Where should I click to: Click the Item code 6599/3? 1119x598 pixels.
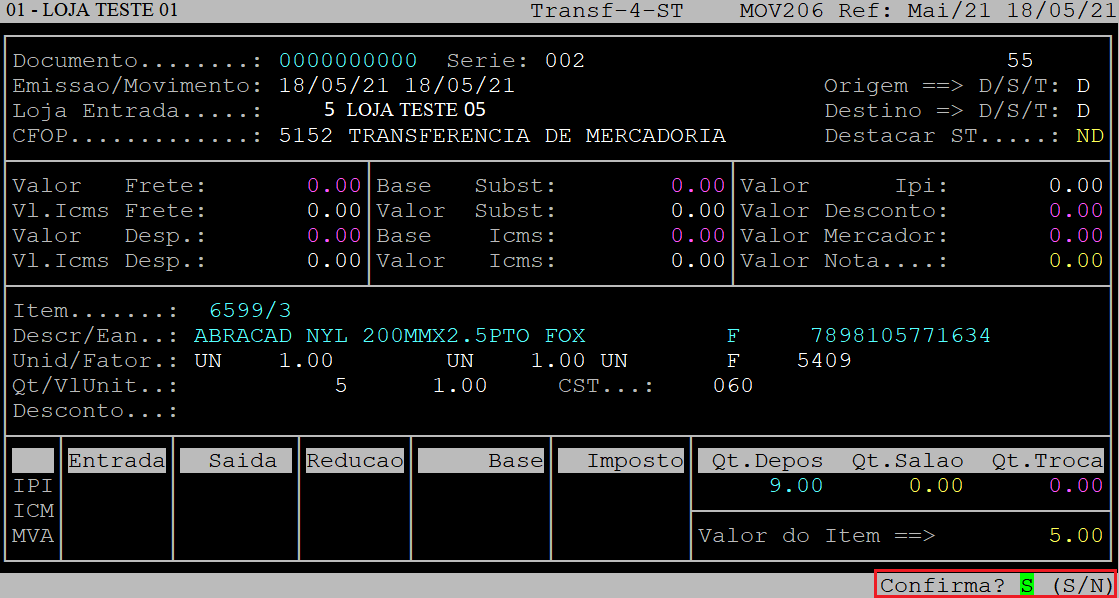pyautogui.click(x=250, y=311)
